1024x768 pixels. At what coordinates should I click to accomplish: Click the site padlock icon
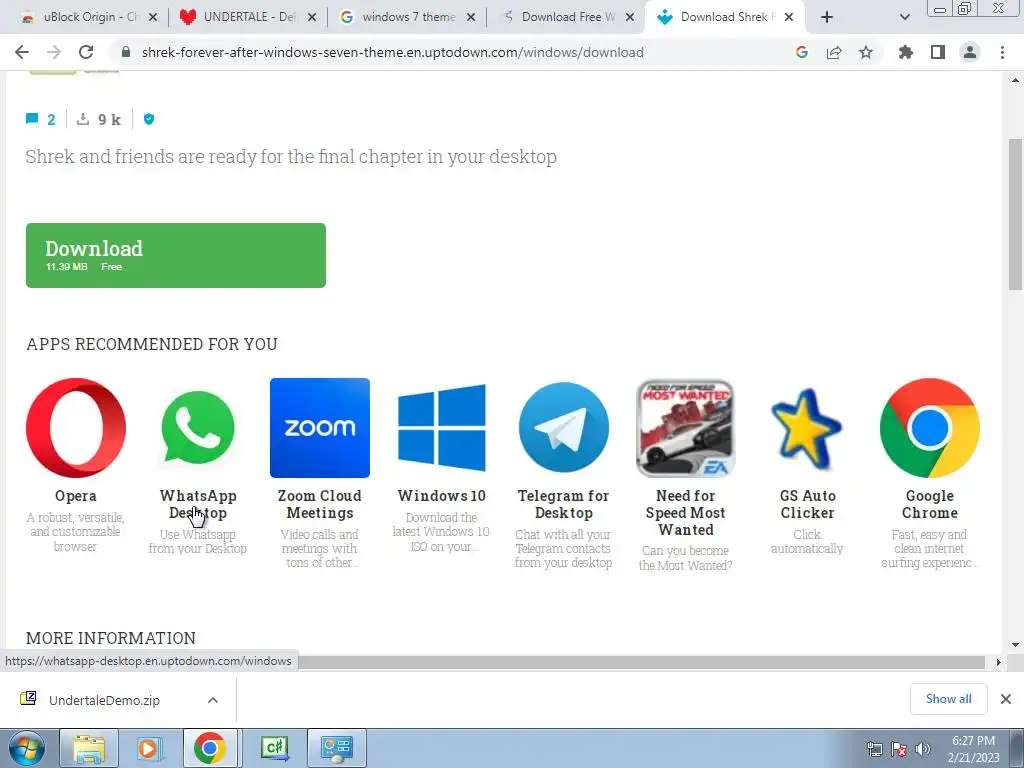click(126, 52)
